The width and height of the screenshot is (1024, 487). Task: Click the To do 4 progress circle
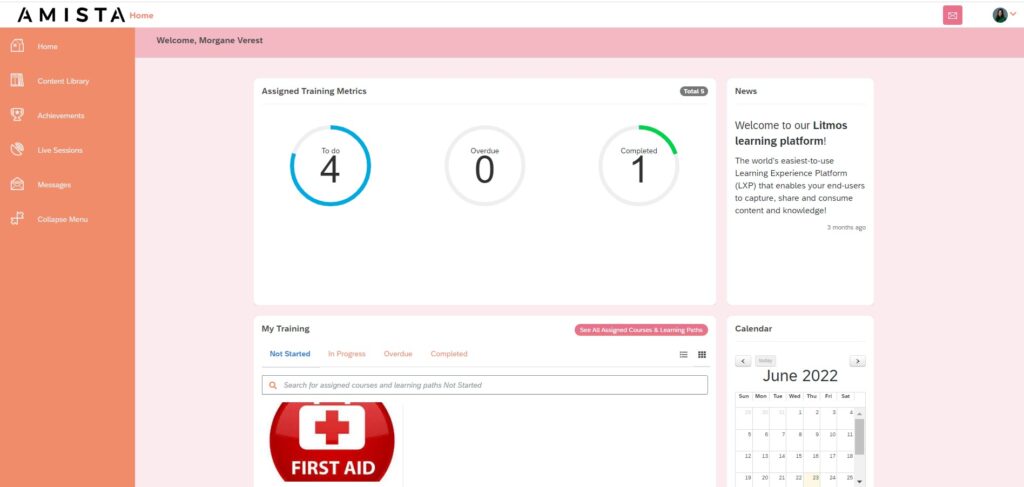click(x=330, y=166)
